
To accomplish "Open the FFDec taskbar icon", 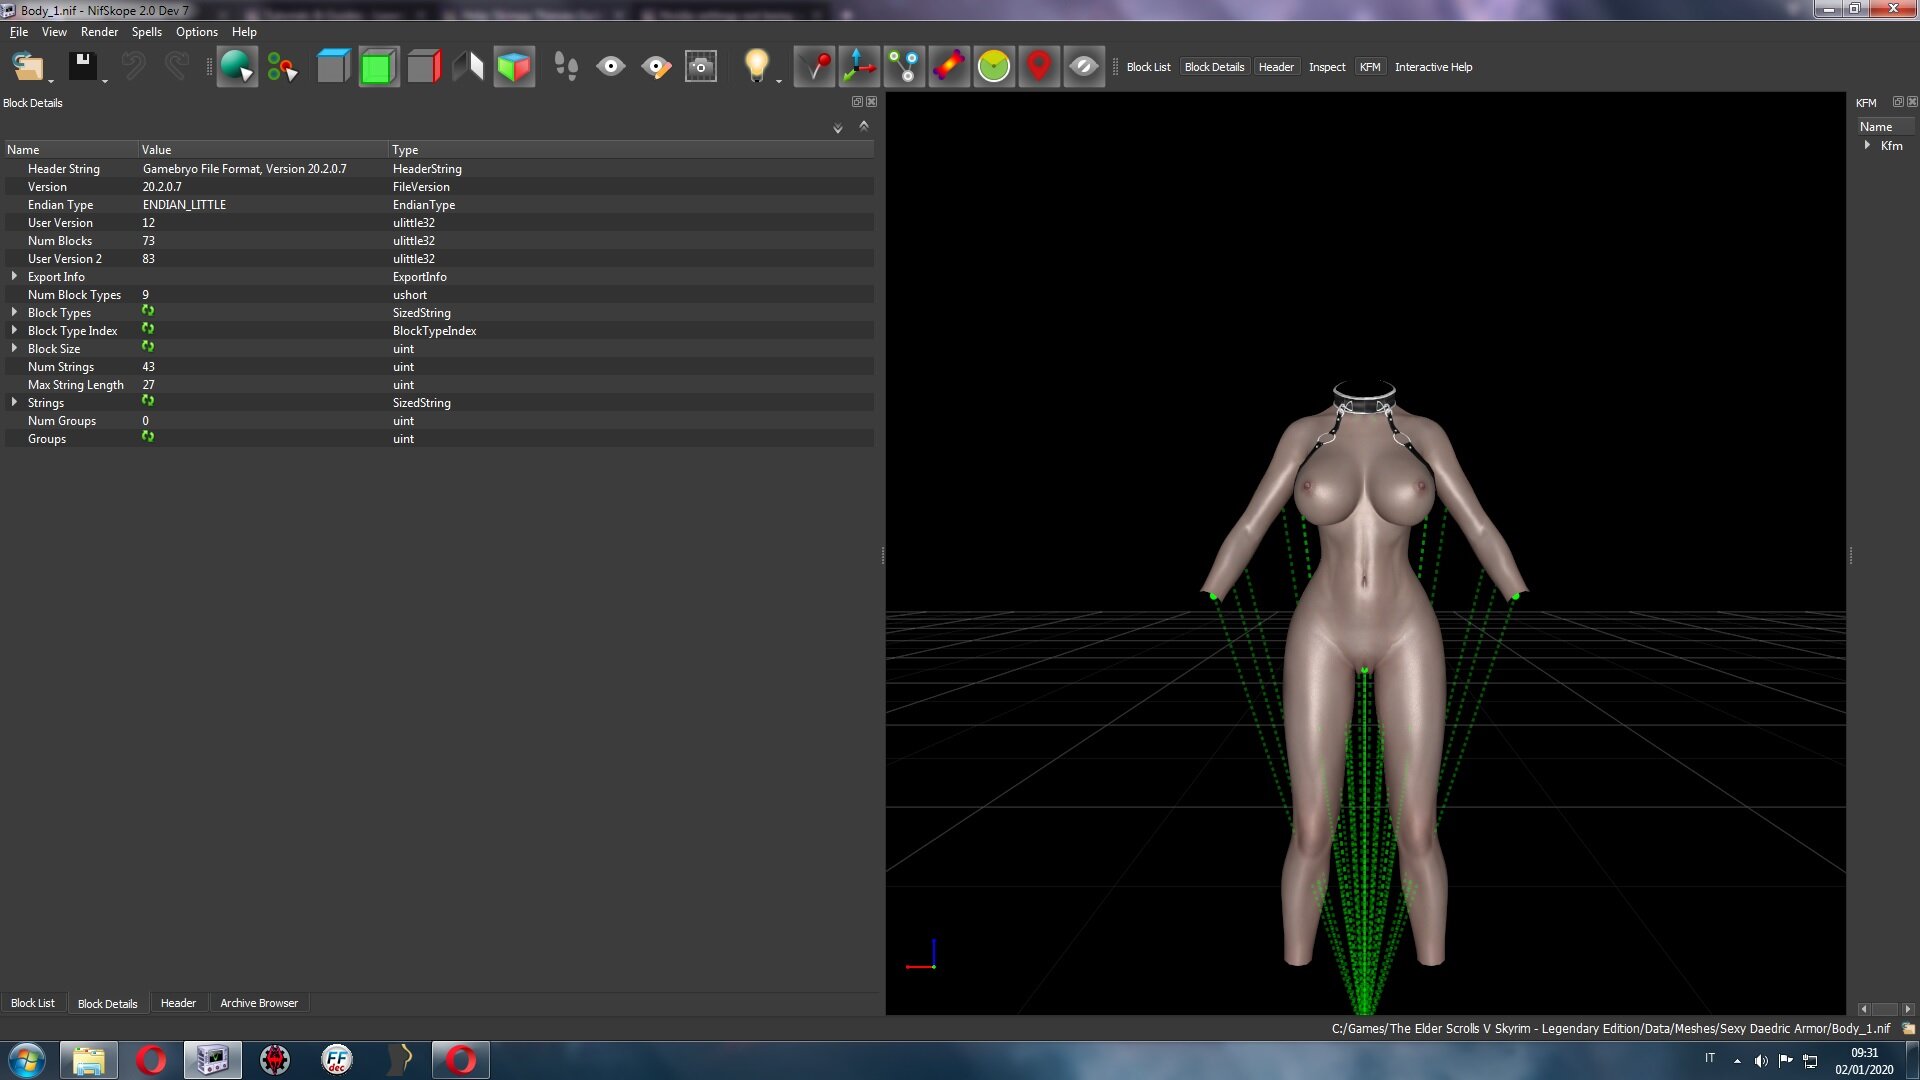I will 337,1060.
